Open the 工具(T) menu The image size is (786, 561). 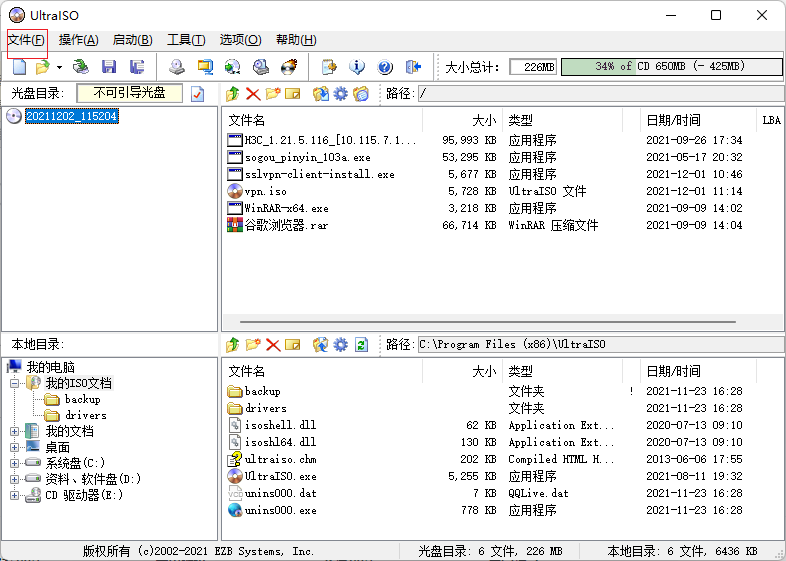point(186,40)
